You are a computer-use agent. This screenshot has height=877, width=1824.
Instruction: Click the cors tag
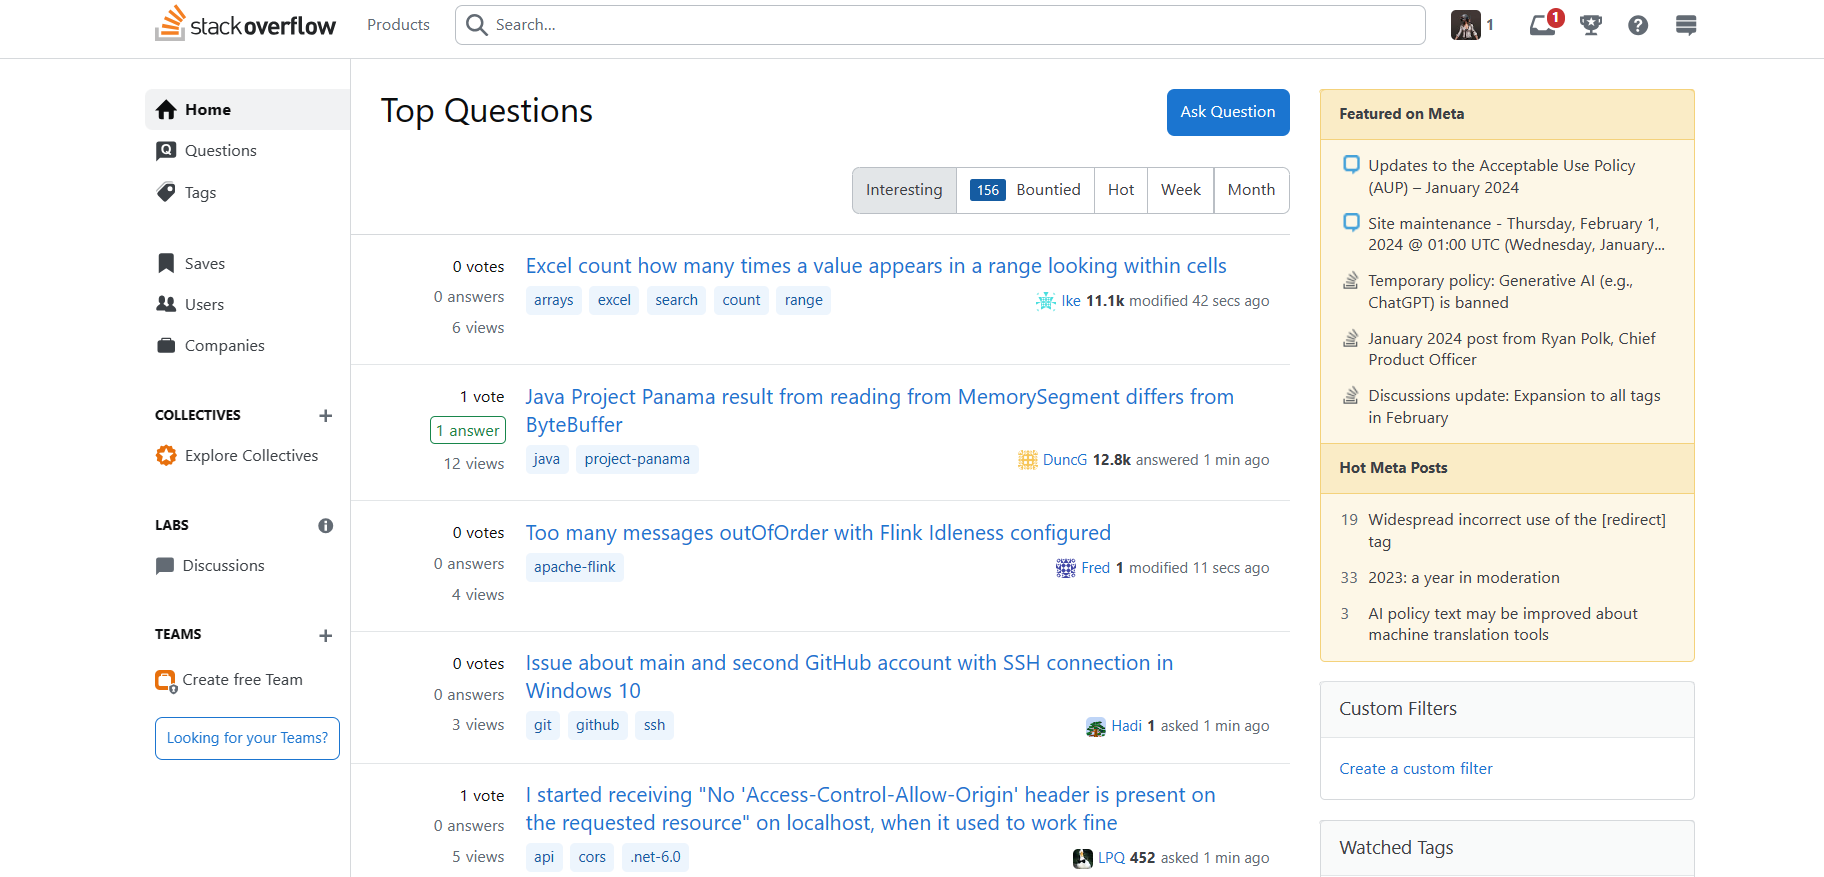click(592, 857)
